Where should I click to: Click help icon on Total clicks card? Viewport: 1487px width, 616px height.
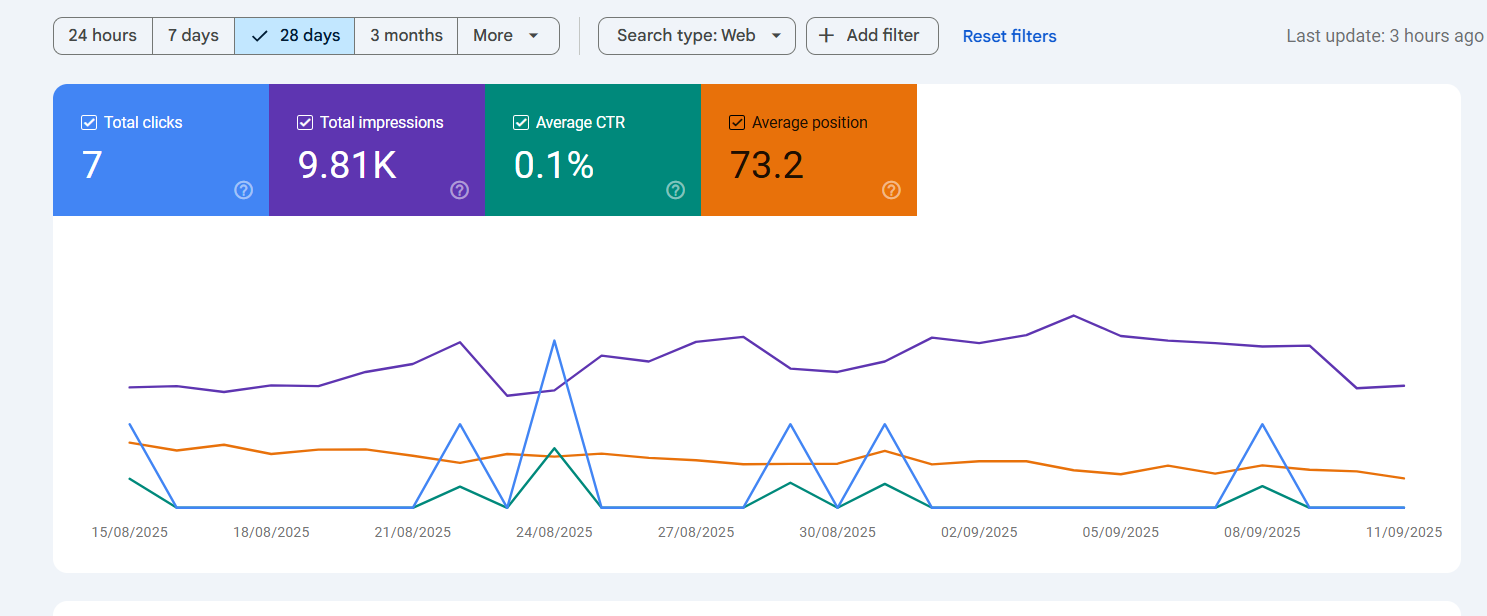pos(243,190)
